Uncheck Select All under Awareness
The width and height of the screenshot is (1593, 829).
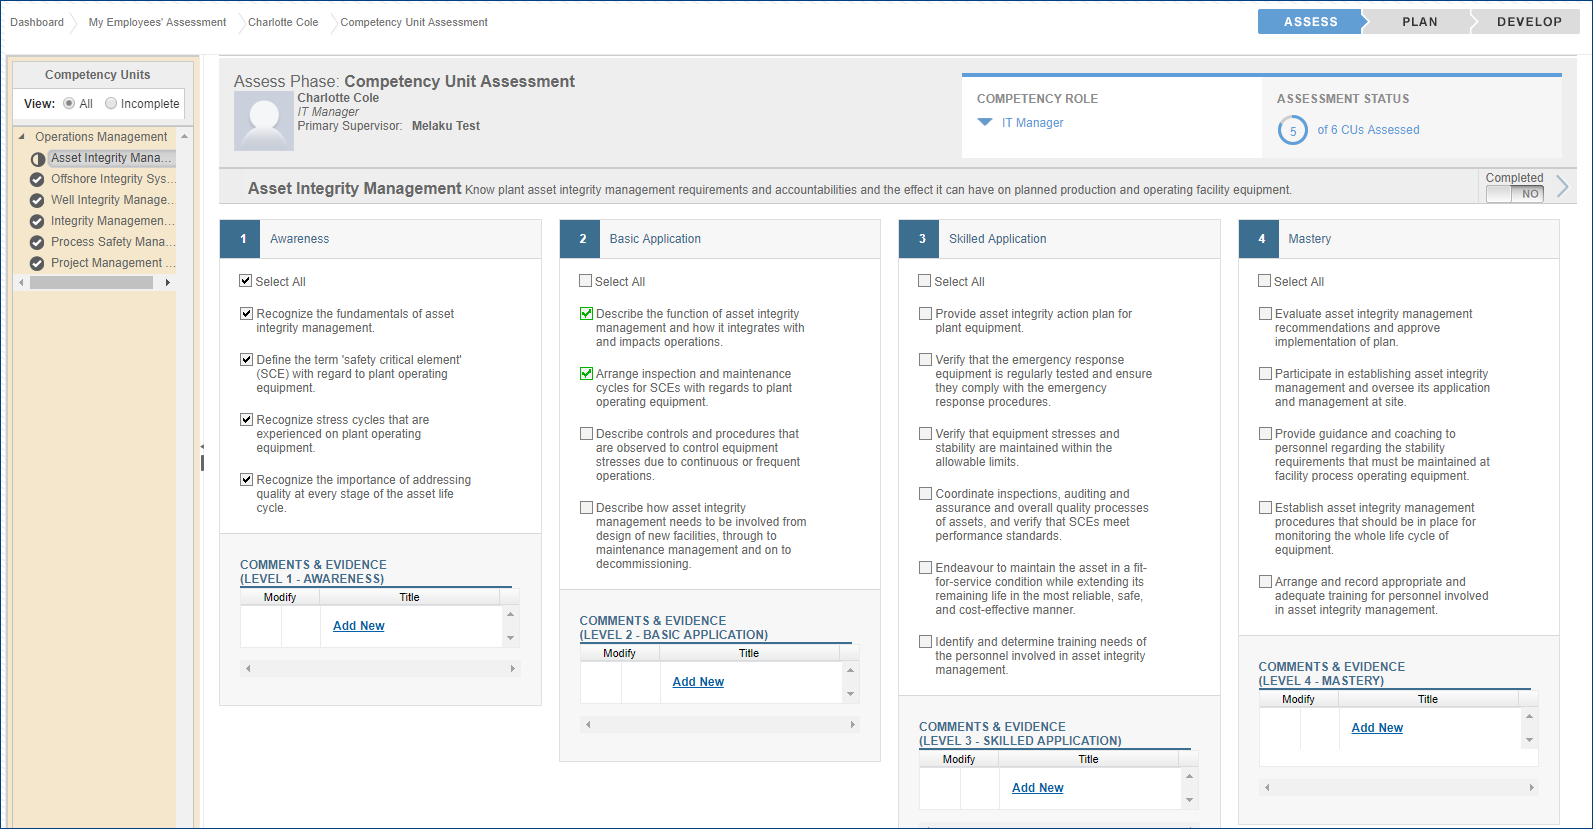pyautogui.click(x=246, y=281)
